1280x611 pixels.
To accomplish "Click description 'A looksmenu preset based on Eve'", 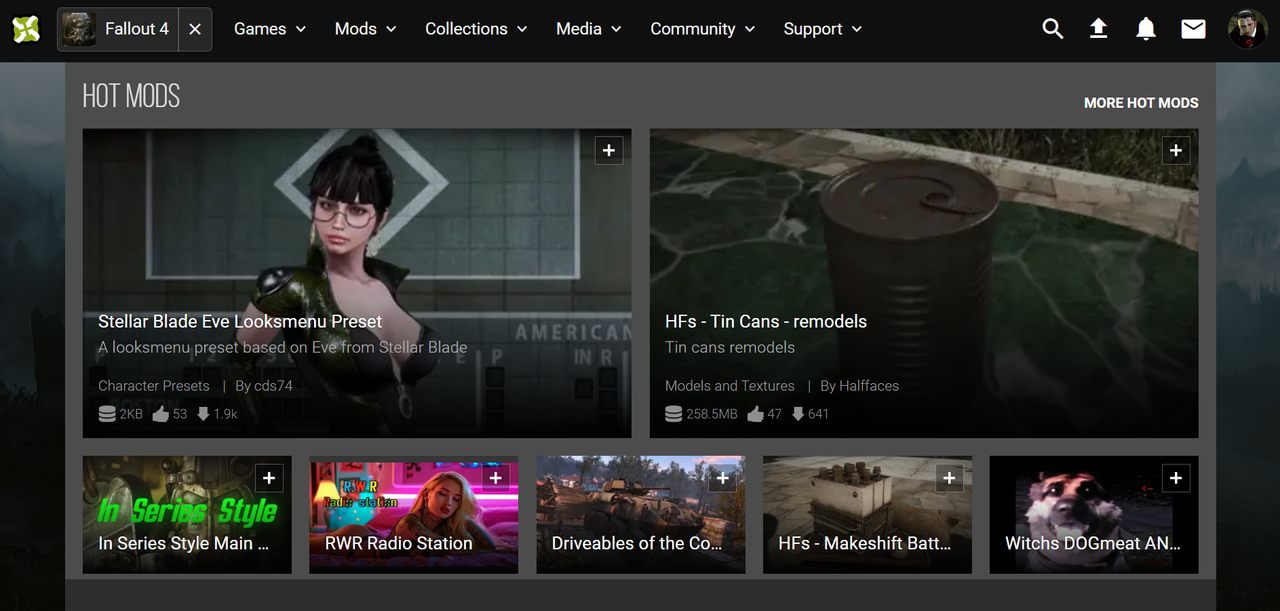I will 283,348.
